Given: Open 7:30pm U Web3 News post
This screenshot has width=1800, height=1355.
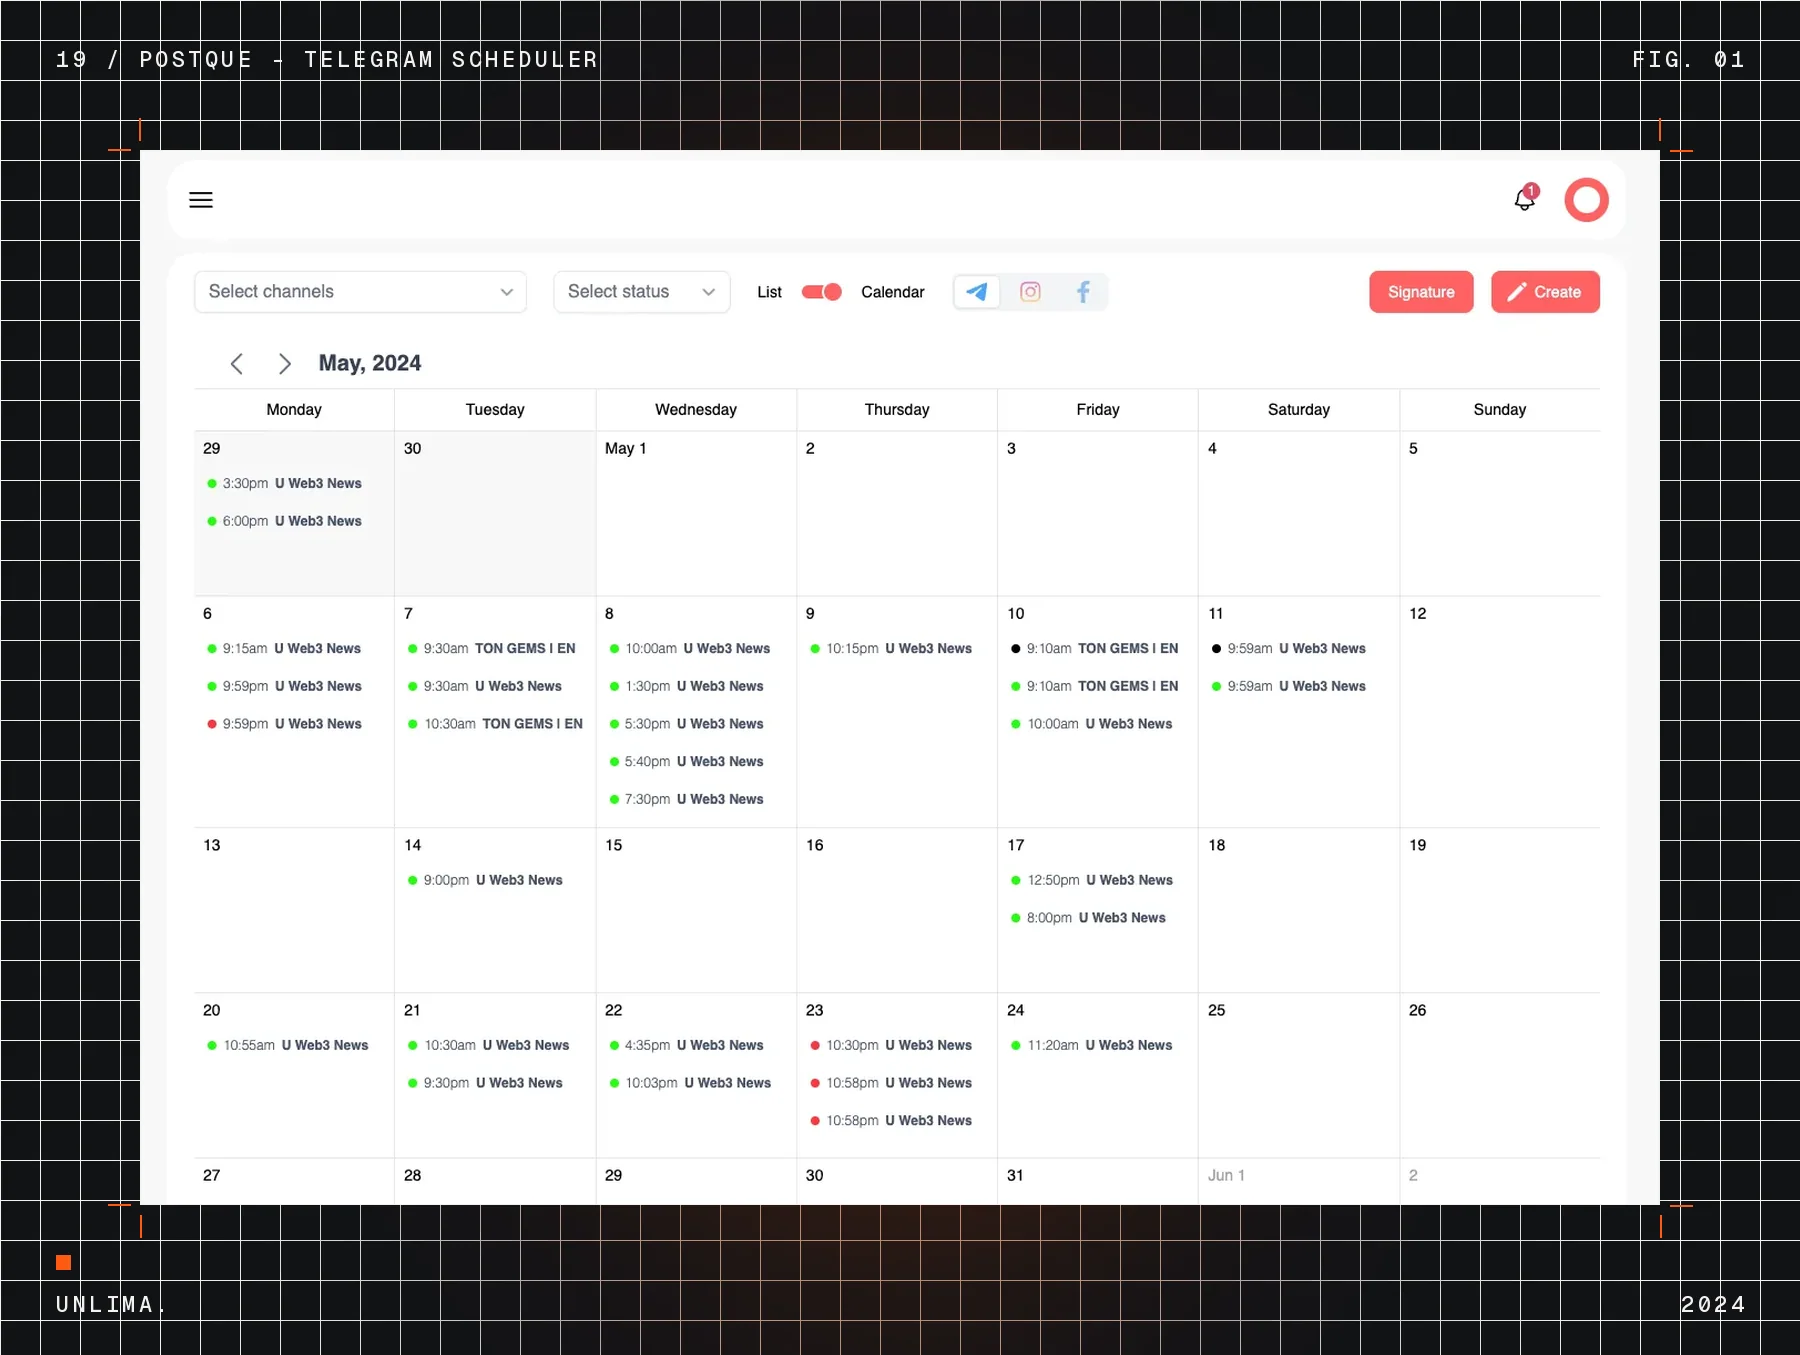Looking at the screenshot, I should 686,799.
